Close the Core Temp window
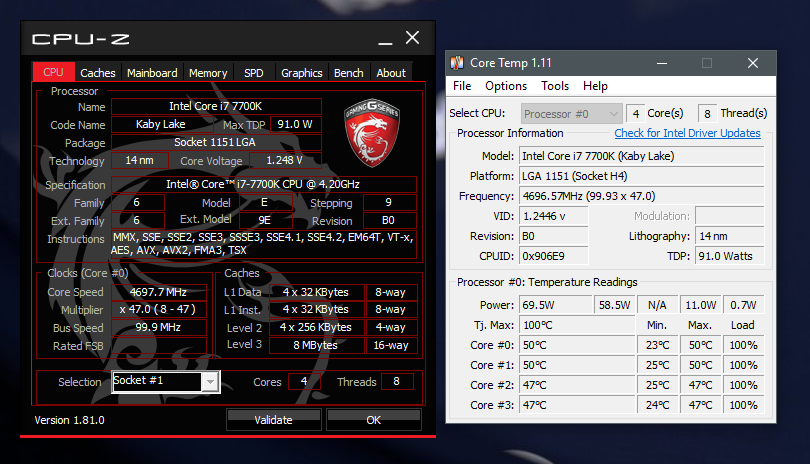 point(753,63)
